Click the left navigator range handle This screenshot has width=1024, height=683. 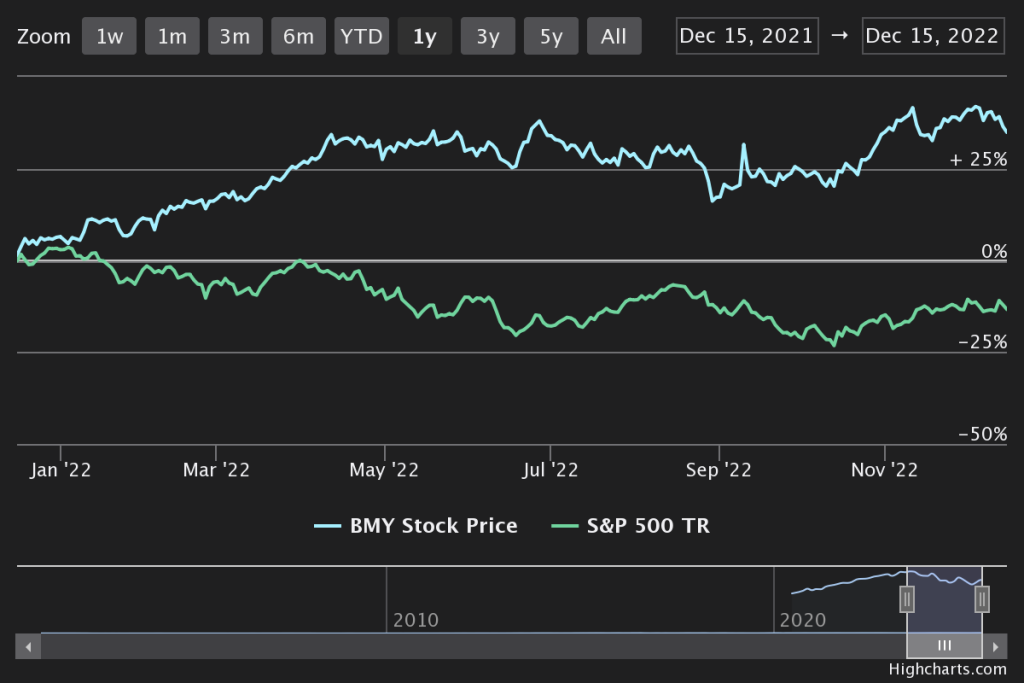click(907, 598)
